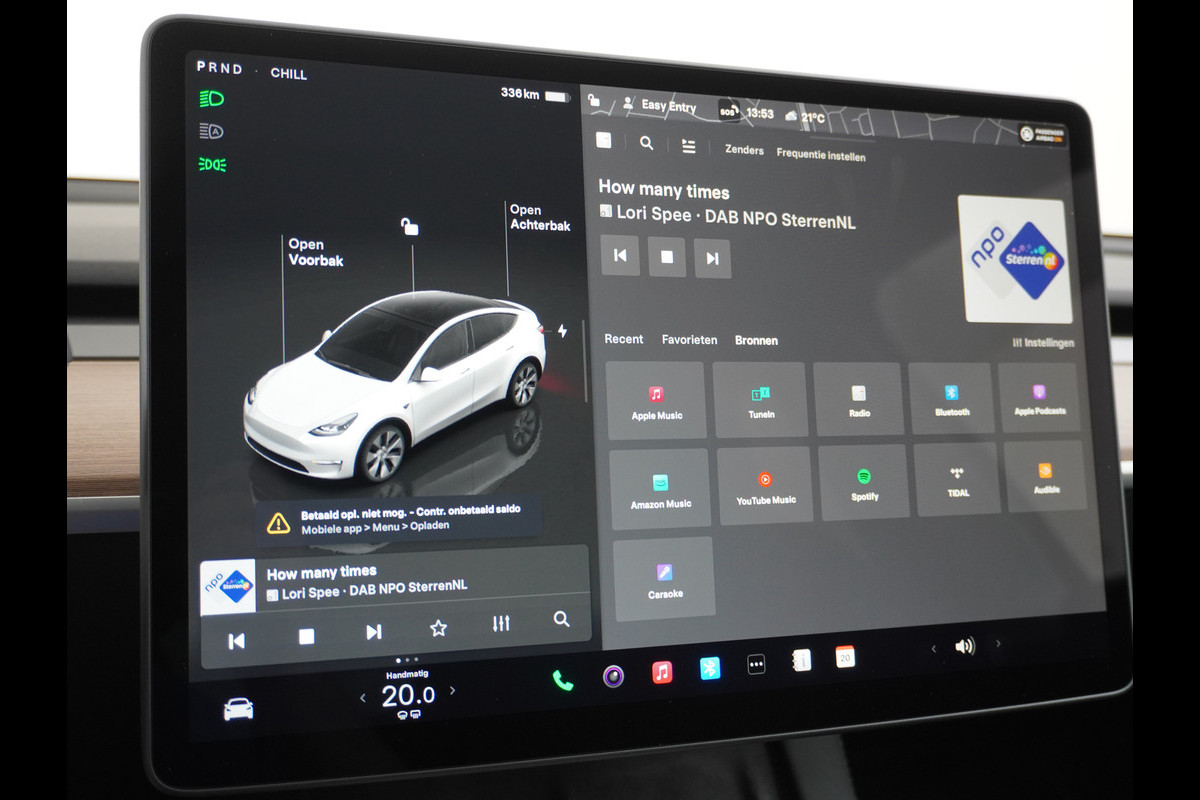Open the red Music app in the dock
The image size is (1200, 800).
tap(662, 672)
